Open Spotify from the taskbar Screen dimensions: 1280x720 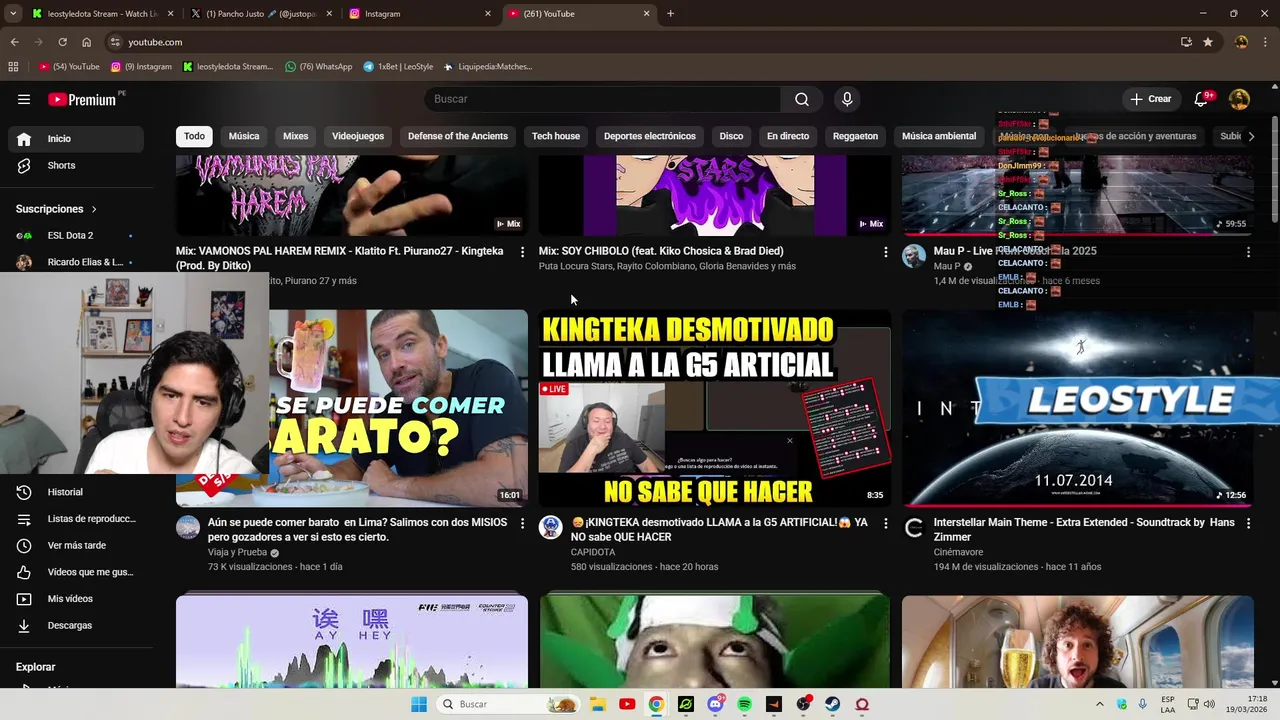(744, 704)
